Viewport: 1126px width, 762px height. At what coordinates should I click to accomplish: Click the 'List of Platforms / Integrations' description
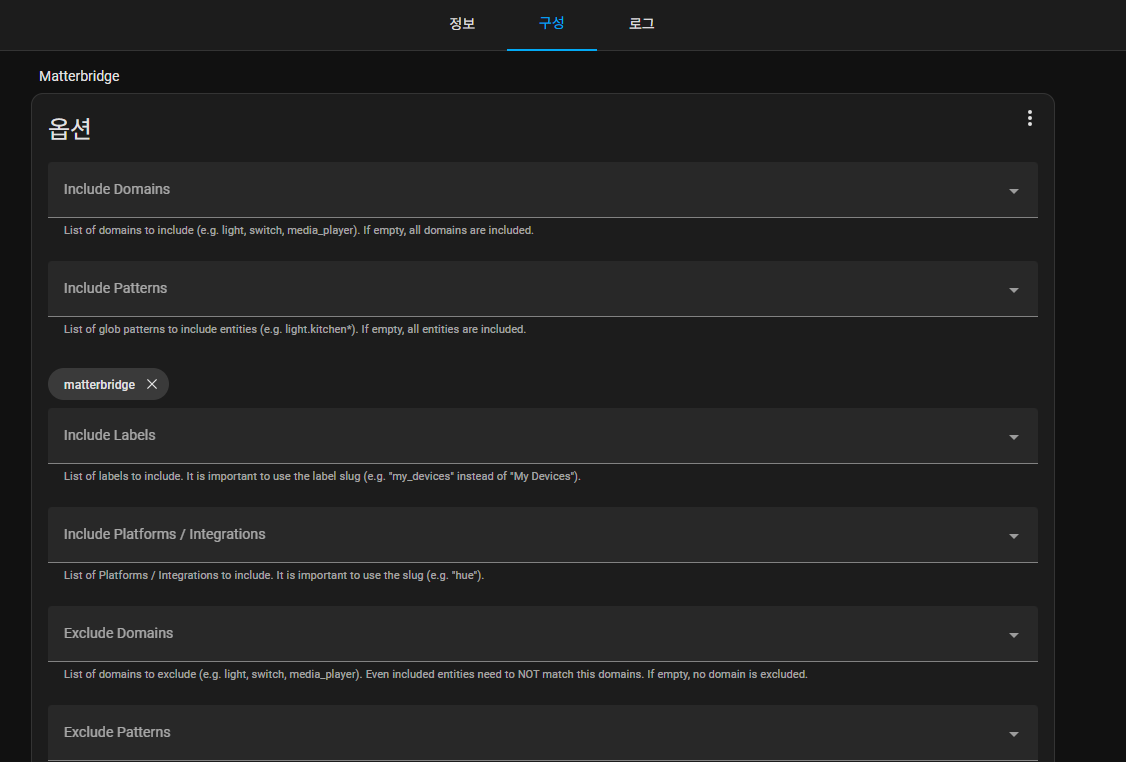274,576
